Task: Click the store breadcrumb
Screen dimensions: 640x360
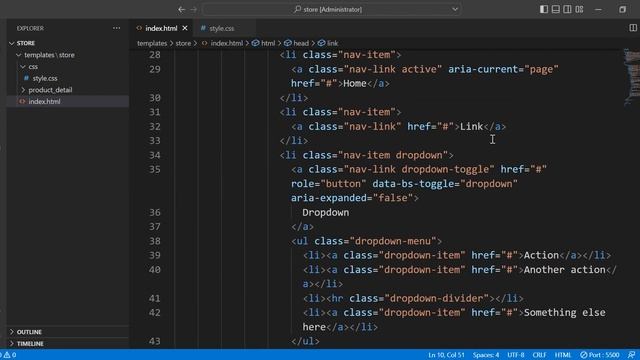Action: pos(183,43)
